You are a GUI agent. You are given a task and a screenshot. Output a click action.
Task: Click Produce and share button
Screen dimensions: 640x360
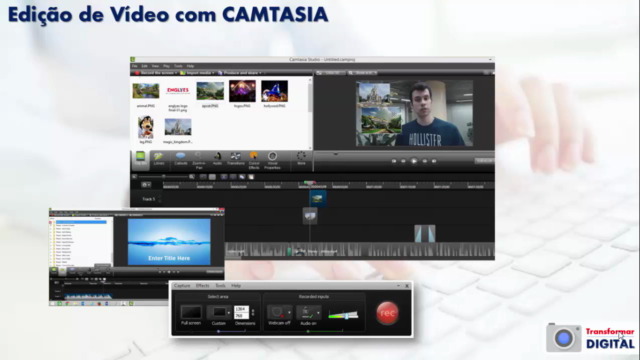point(239,73)
